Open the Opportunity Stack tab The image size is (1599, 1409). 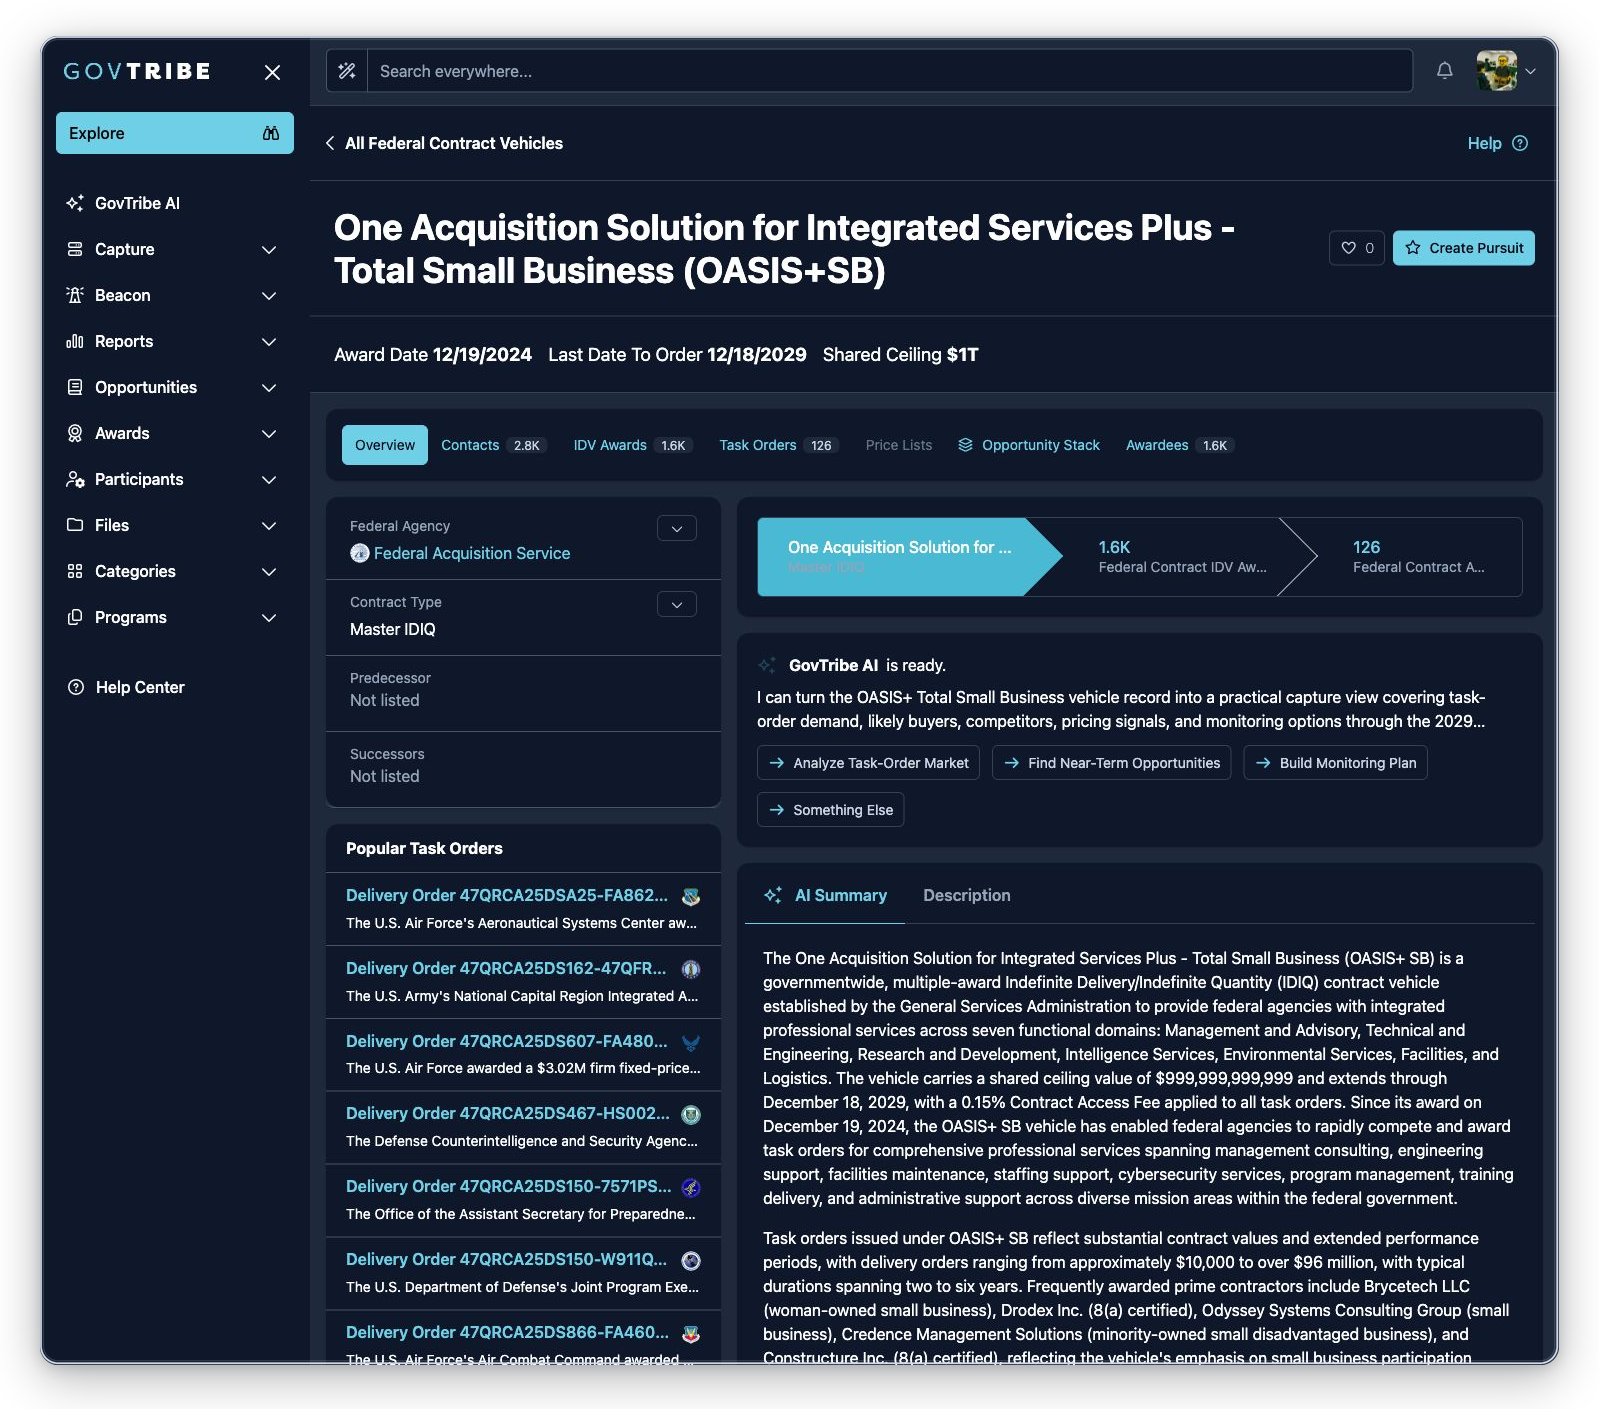[1029, 445]
